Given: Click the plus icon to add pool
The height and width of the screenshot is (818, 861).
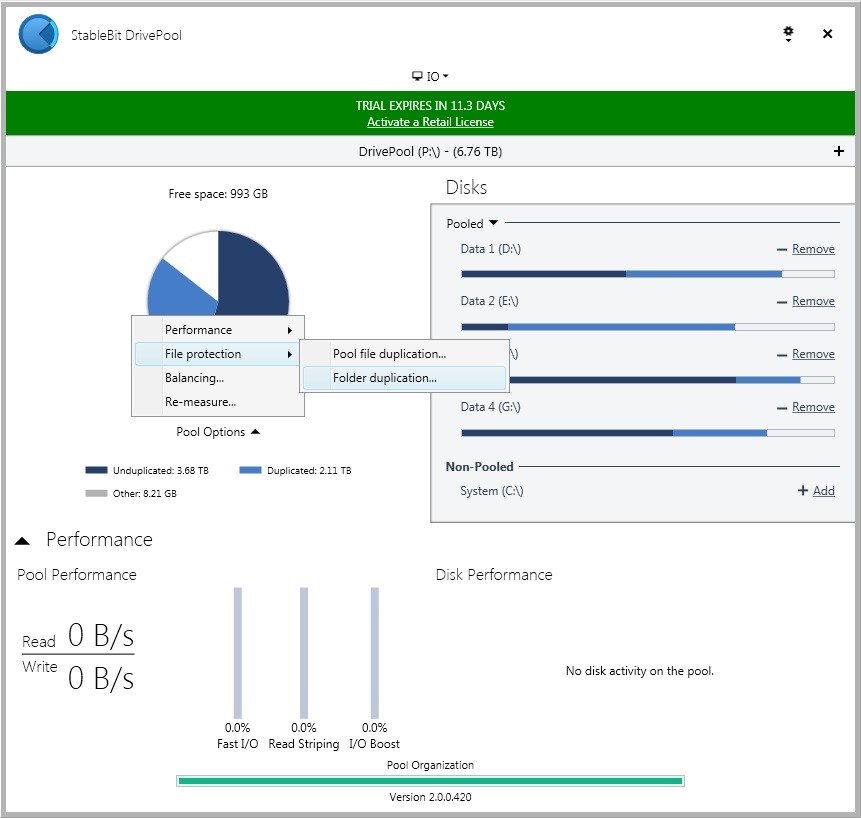Looking at the screenshot, I should 838,151.
